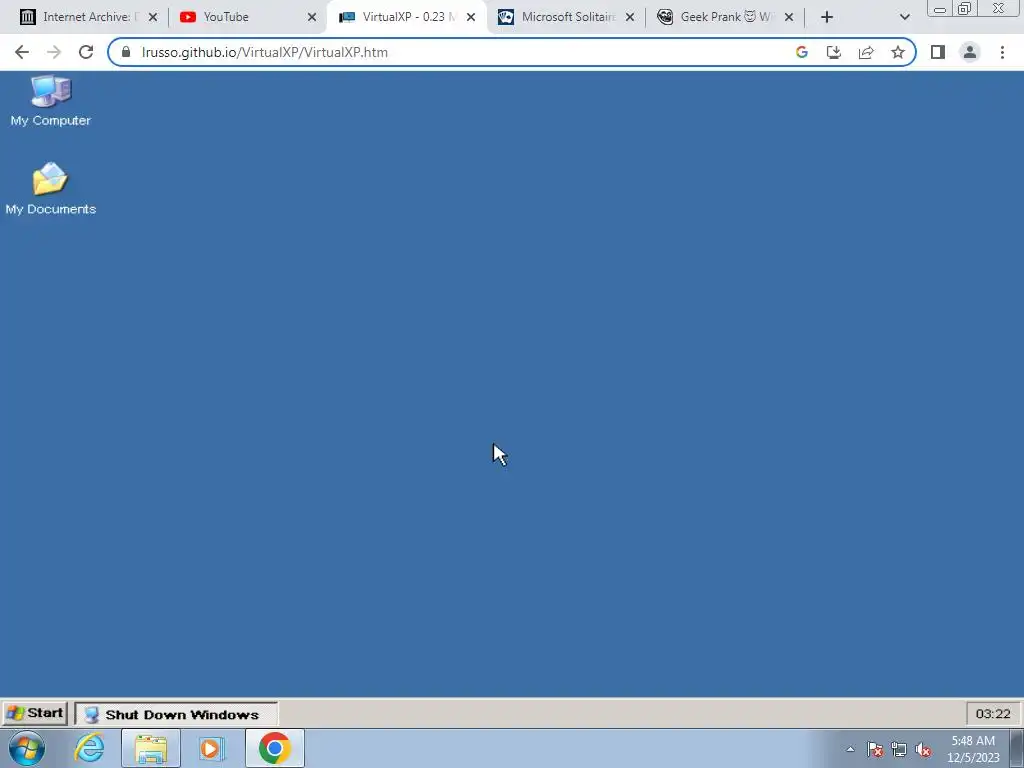Open the Windows 7 Start orb
This screenshot has height=768, width=1024.
click(x=27, y=748)
